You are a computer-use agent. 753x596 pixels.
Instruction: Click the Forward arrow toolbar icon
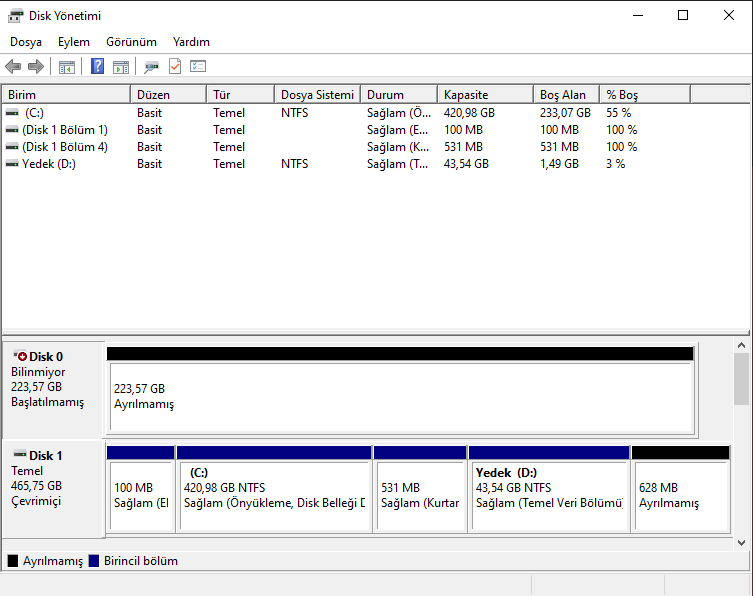click(36, 66)
